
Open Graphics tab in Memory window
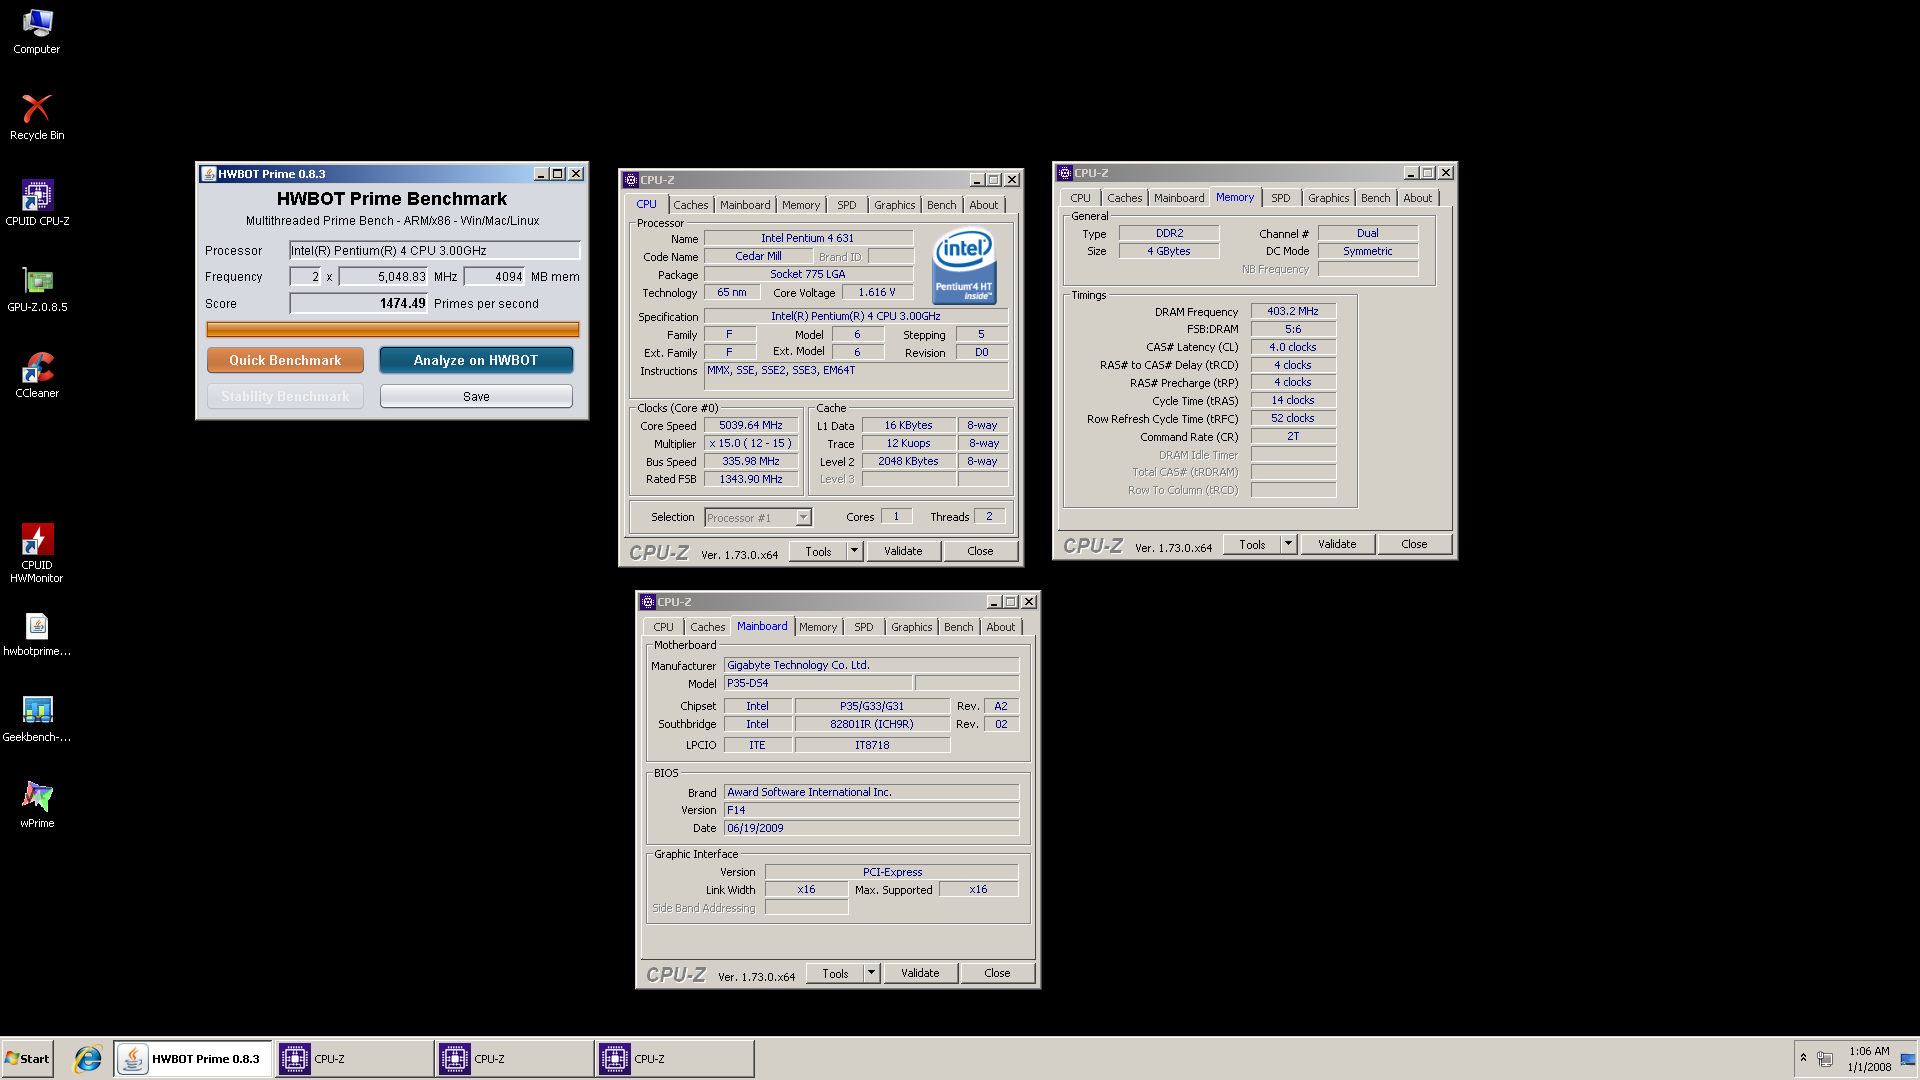pos(1328,198)
